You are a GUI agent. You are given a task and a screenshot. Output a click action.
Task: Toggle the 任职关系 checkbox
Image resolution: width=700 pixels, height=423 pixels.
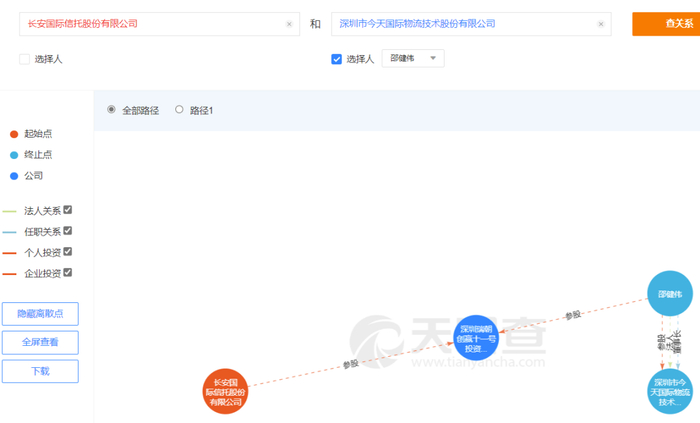[68, 231]
